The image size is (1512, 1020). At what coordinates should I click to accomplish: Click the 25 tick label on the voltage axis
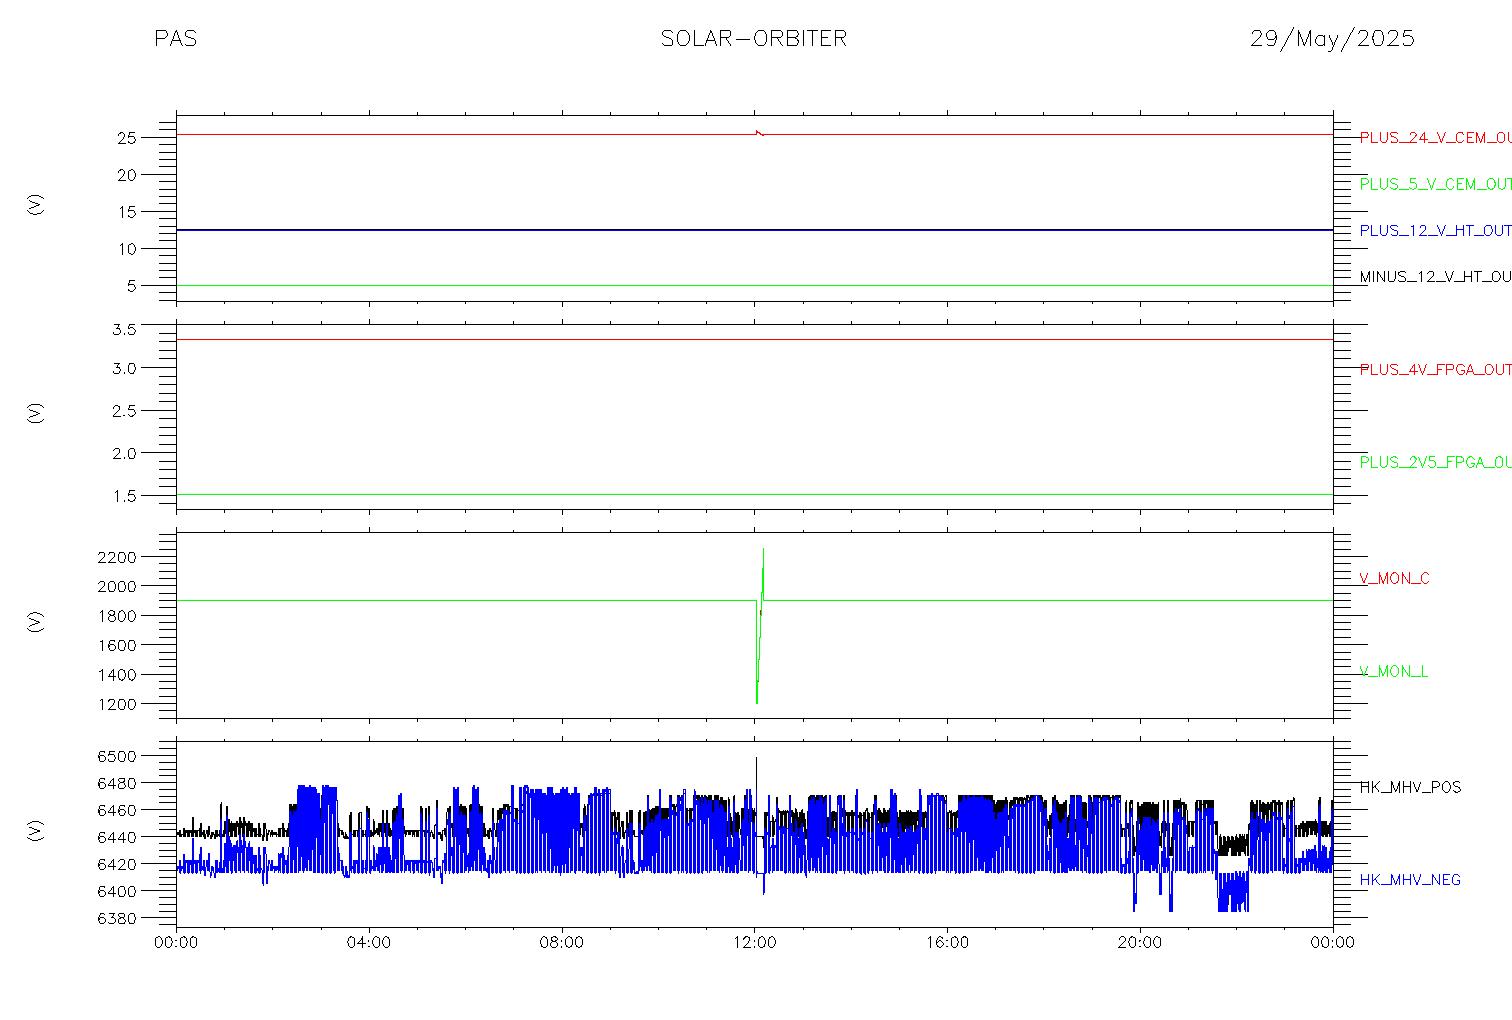127,138
